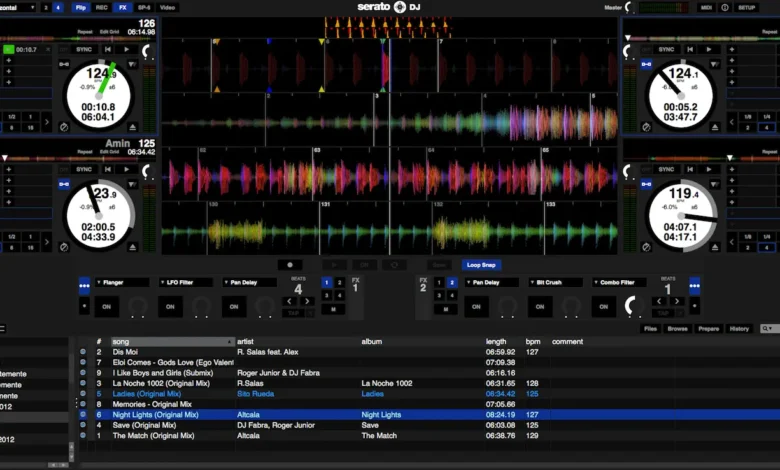Toggle keylock on the 123.9 BPM deck
780x470 pixels.
coord(64,184)
